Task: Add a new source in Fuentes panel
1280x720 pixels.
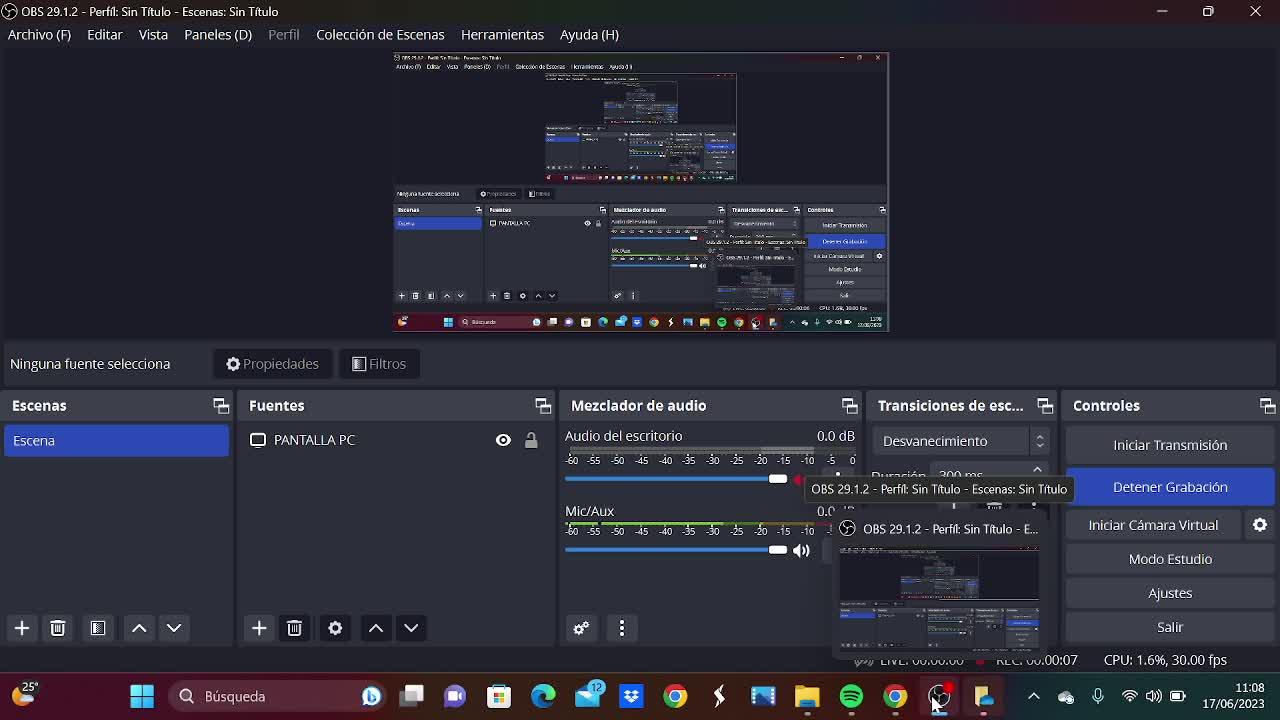Action: (x=259, y=628)
